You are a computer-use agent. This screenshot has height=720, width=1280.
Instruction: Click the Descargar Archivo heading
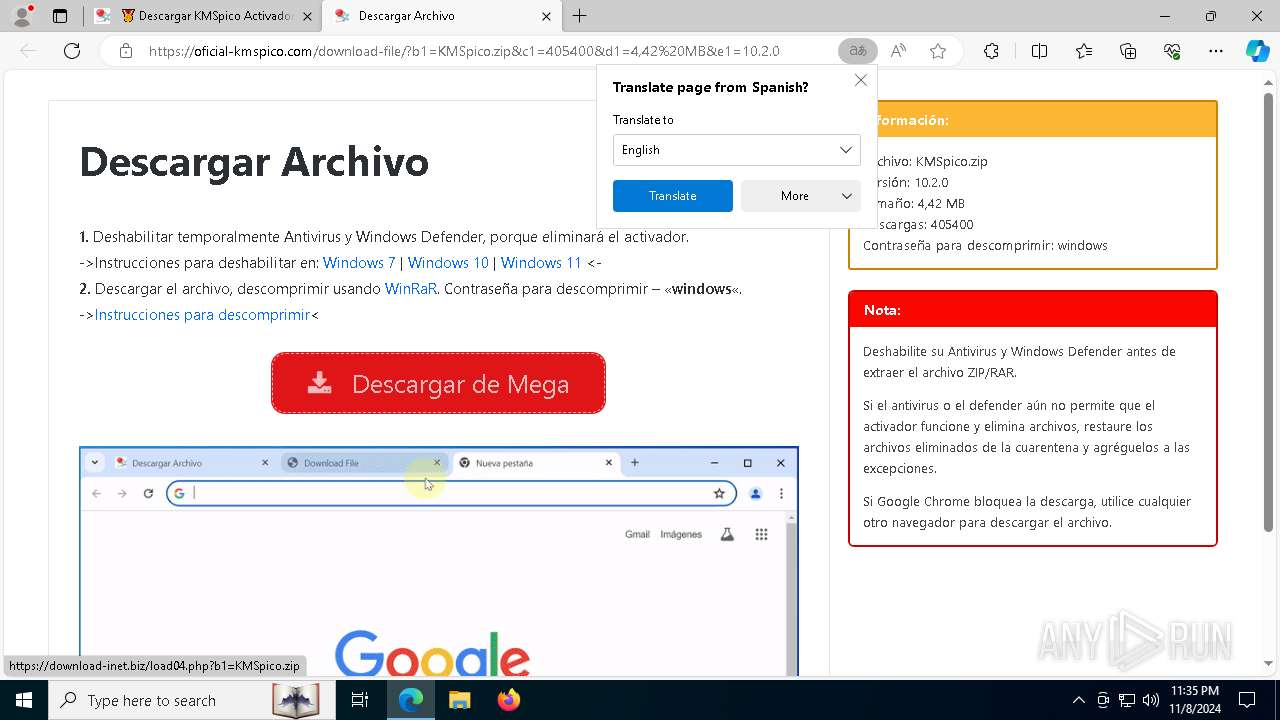(254, 162)
